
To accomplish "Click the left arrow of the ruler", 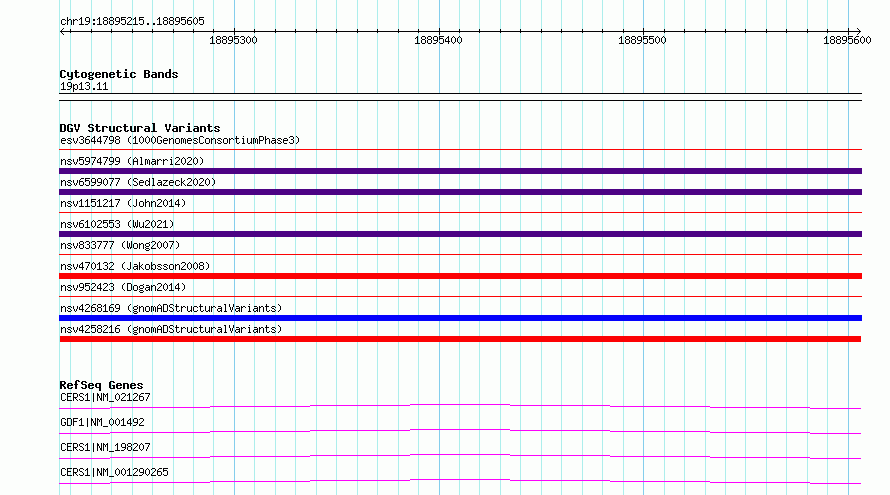I will click(63, 32).
